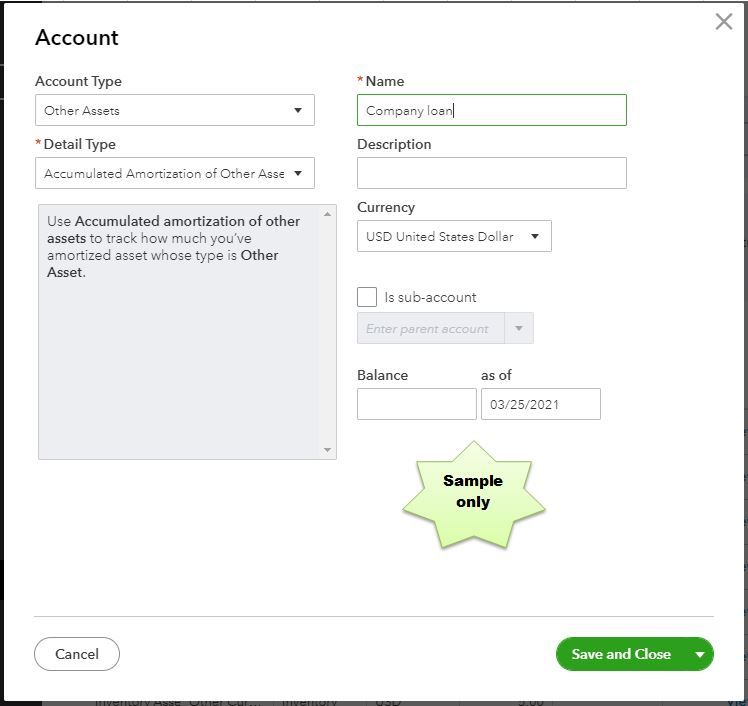Viewport: 748px width, 706px height.
Task: Click the Description text field
Action: (491, 173)
